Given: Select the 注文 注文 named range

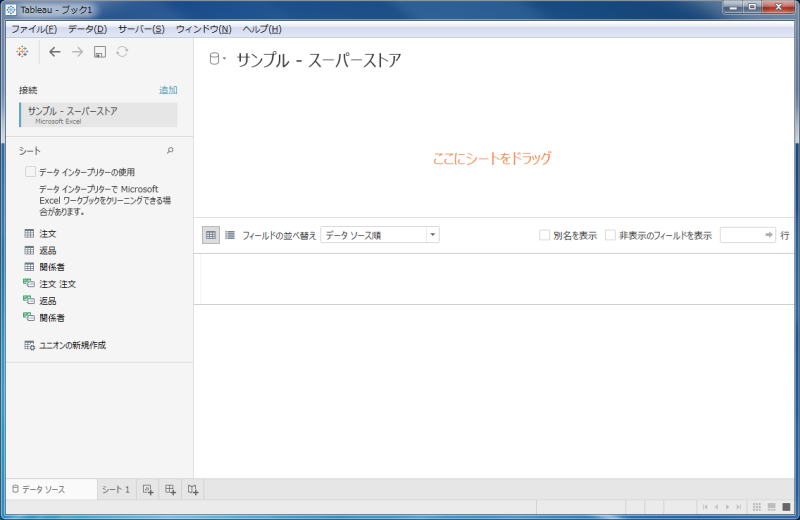Looking at the screenshot, I should 49,284.
